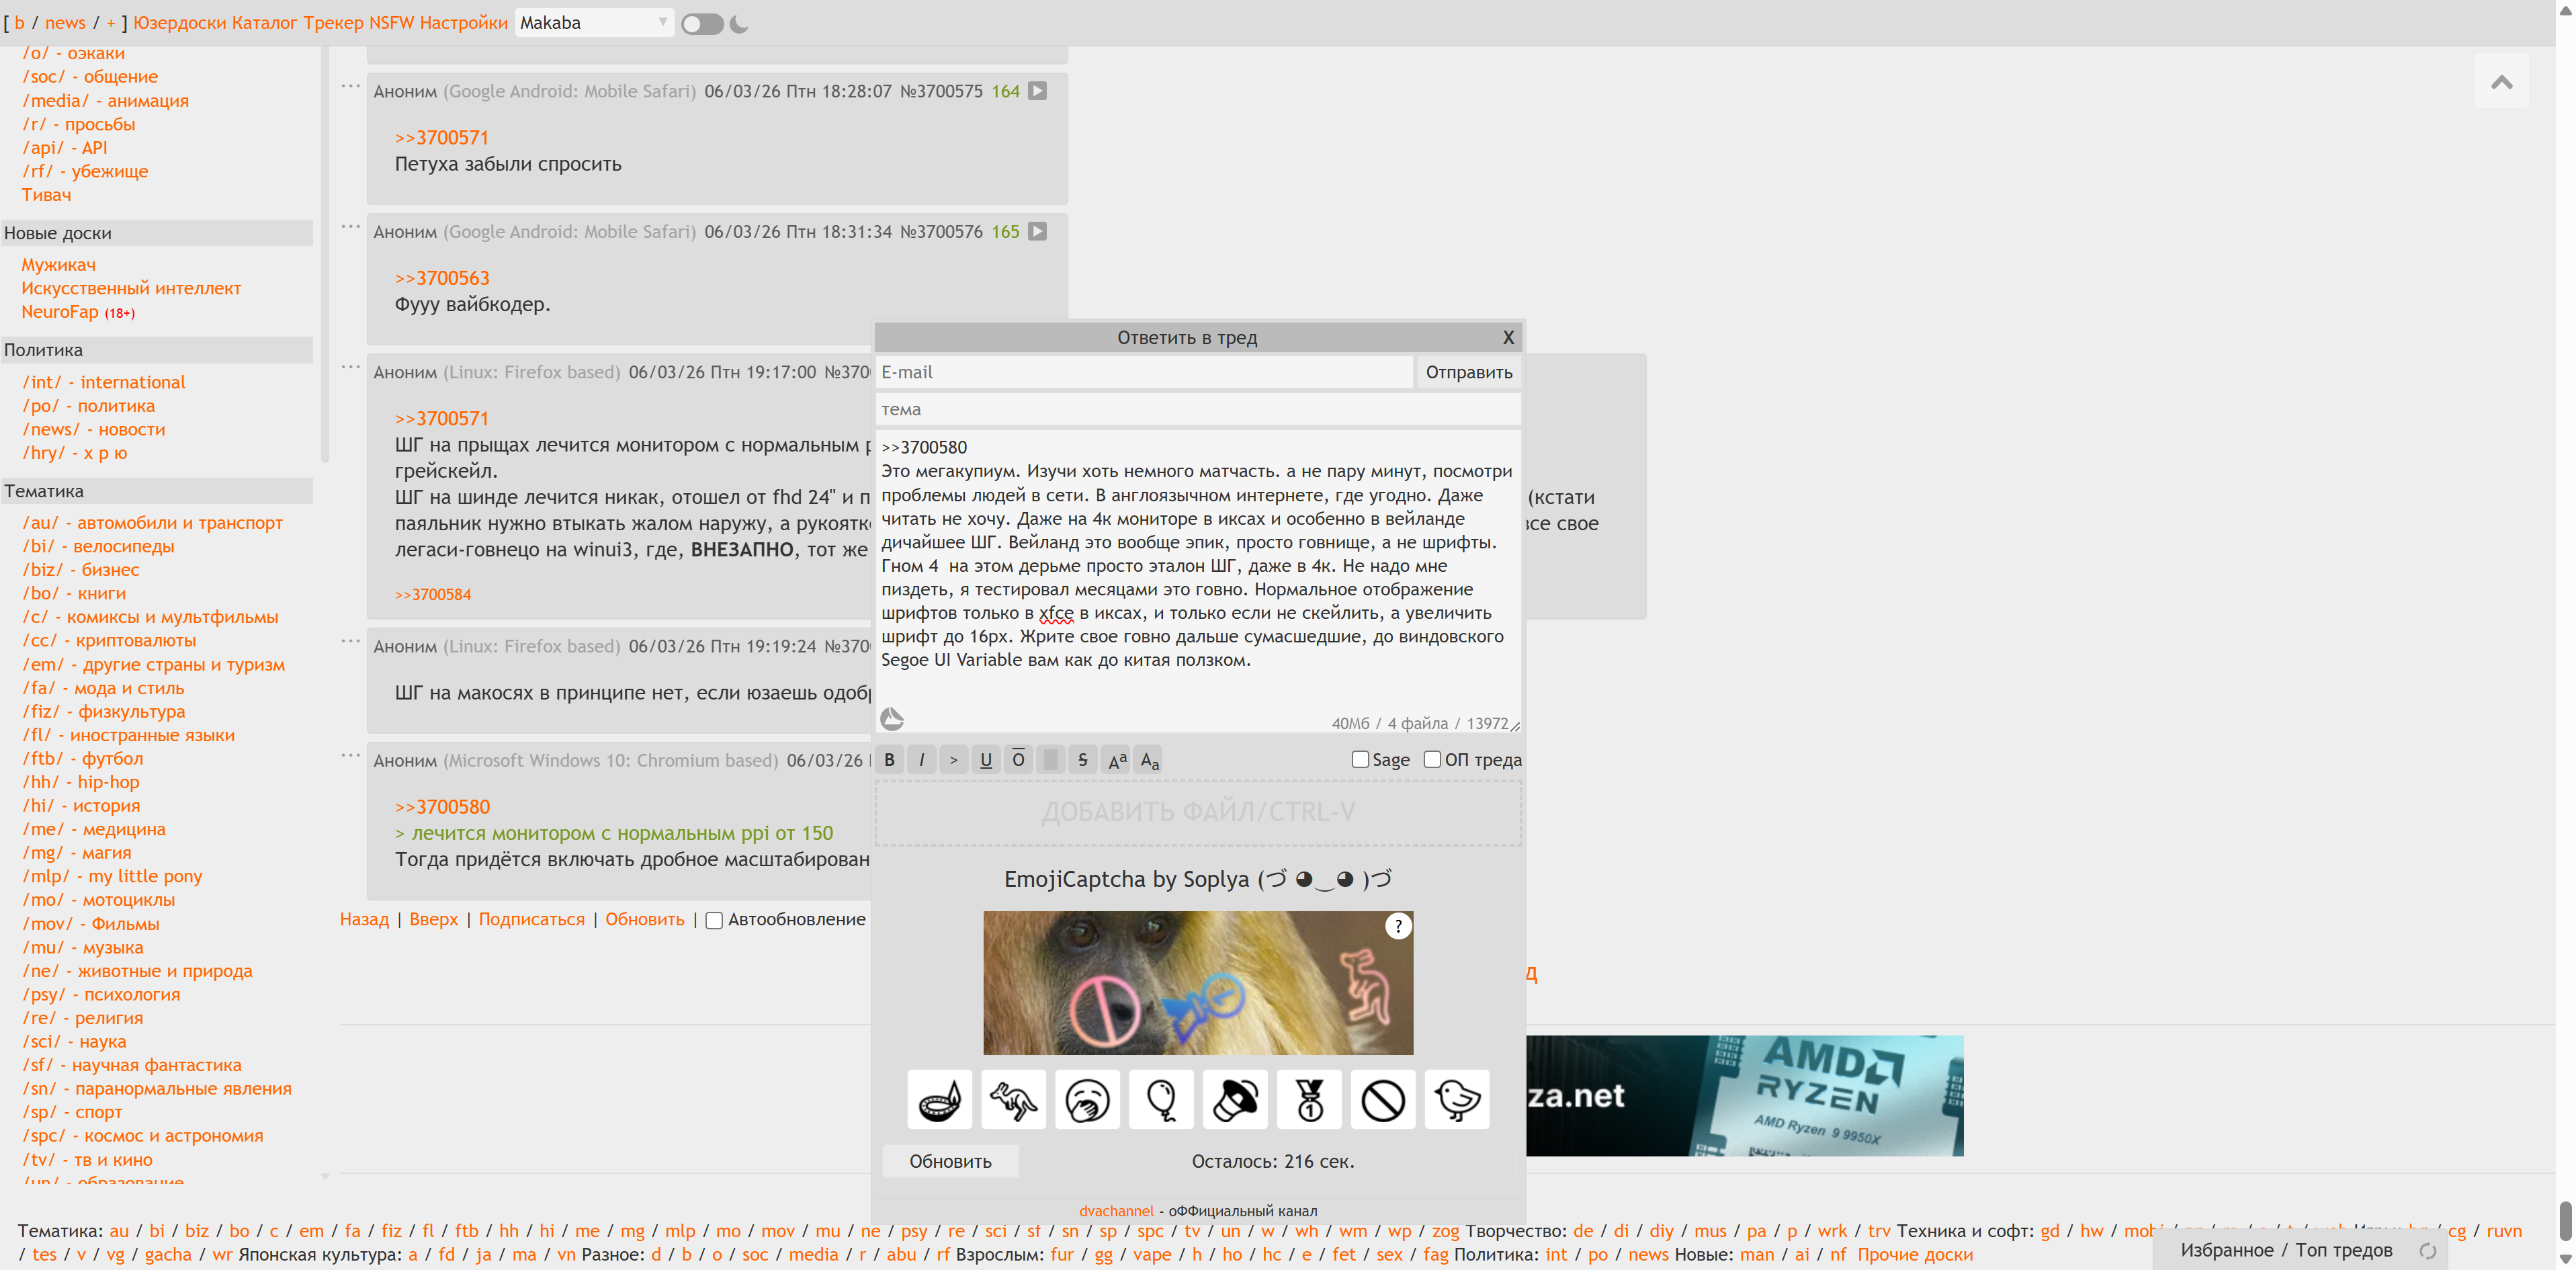Enable the Sage checkbox
This screenshot has width=2576, height=1270.
(1359, 760)
